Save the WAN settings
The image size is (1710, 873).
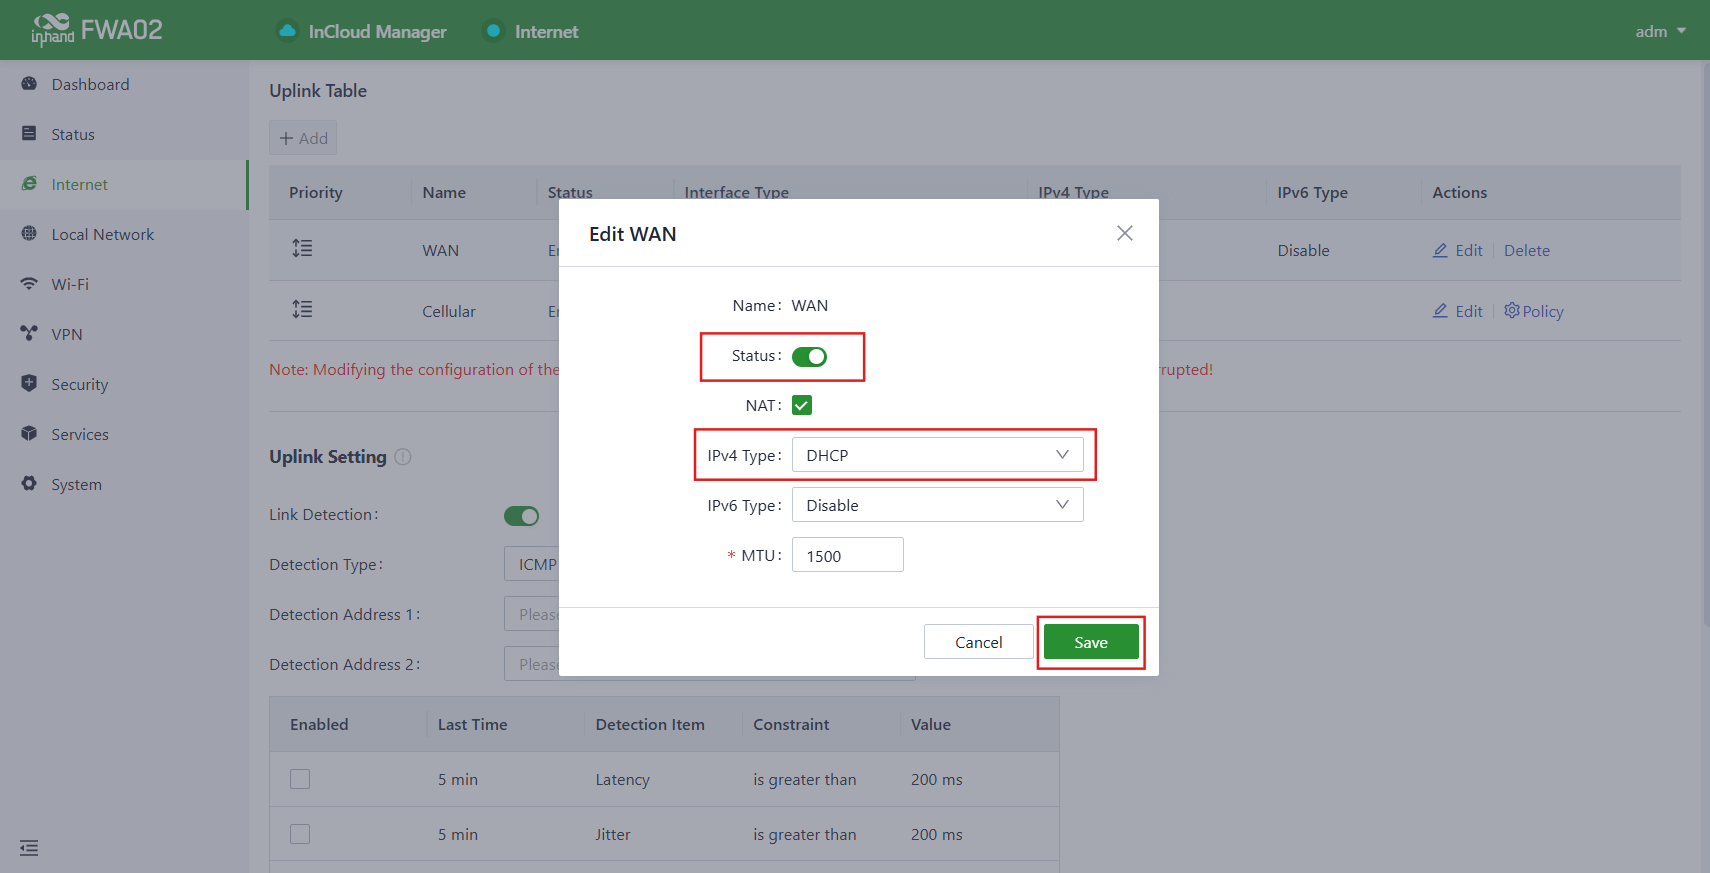1091,642
